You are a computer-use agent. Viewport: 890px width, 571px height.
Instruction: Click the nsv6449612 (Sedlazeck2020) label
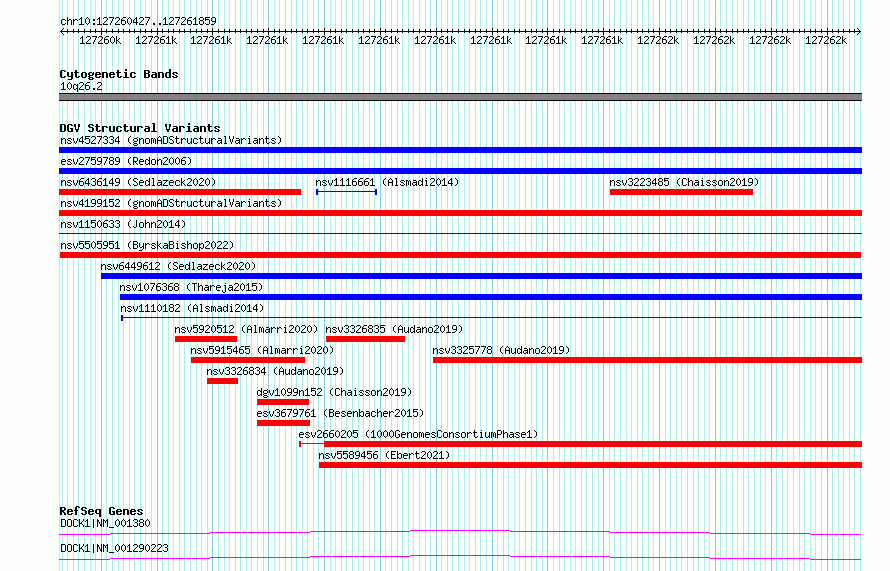tap(178, 266)
